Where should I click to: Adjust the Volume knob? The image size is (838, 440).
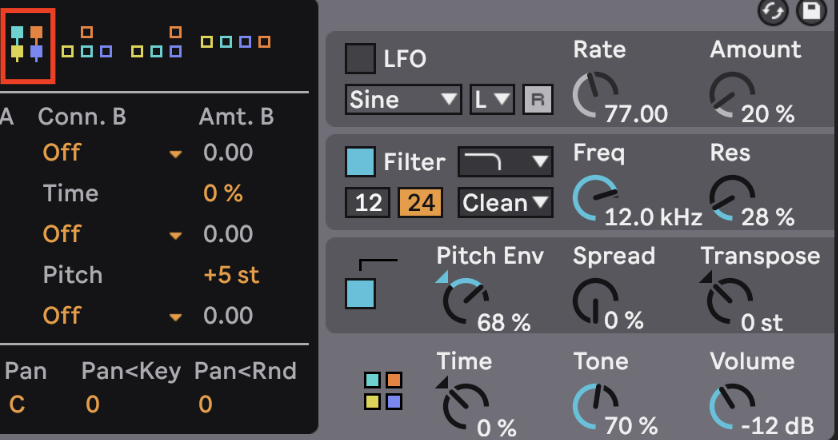click(732, 406)
